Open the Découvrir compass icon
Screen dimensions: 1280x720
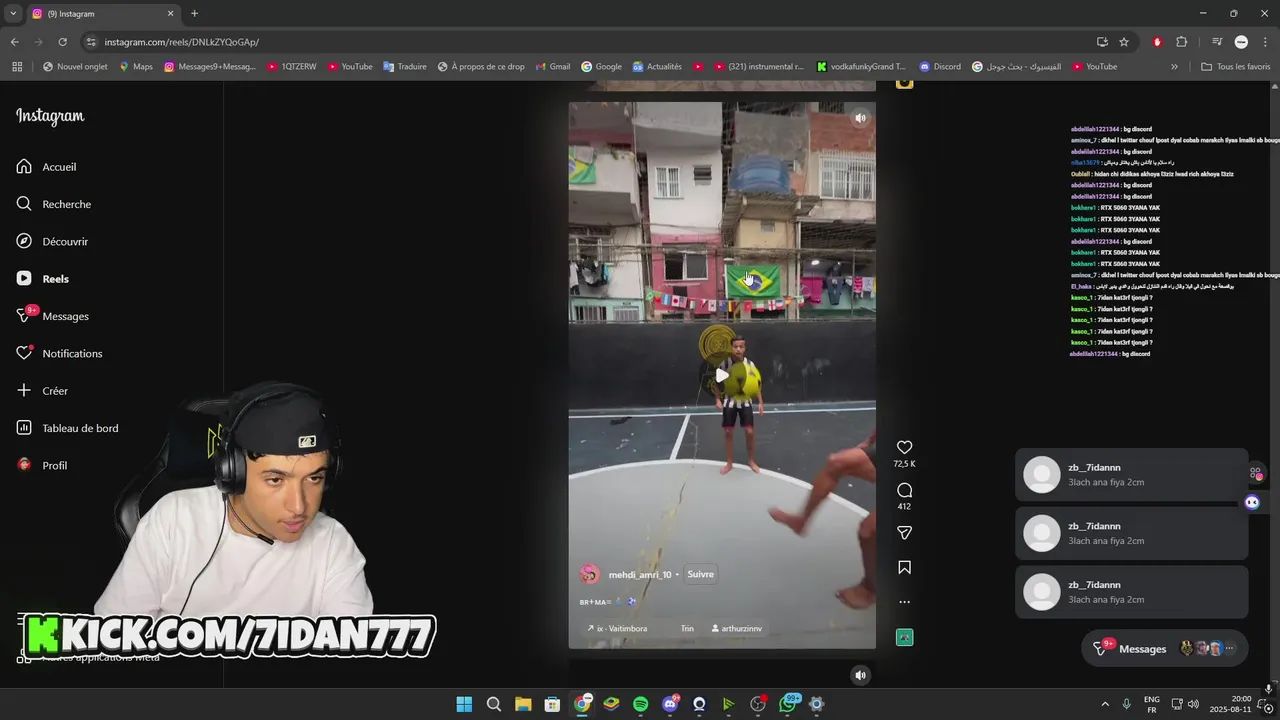click(x=24, y=241)
